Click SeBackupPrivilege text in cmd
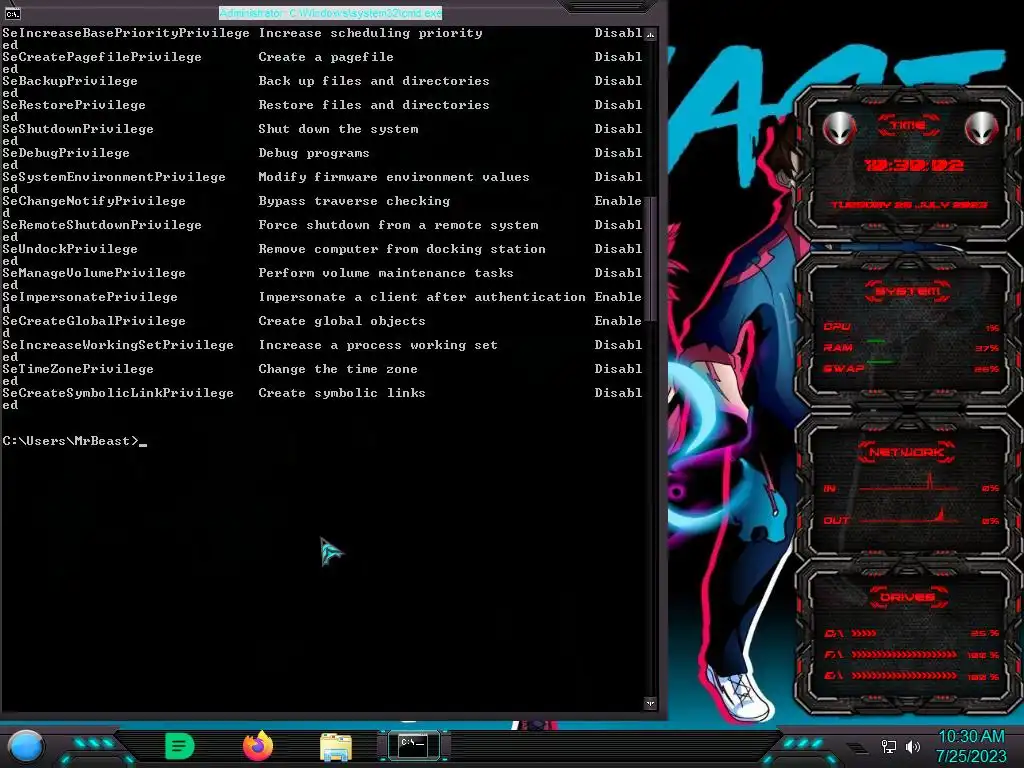 70,81
